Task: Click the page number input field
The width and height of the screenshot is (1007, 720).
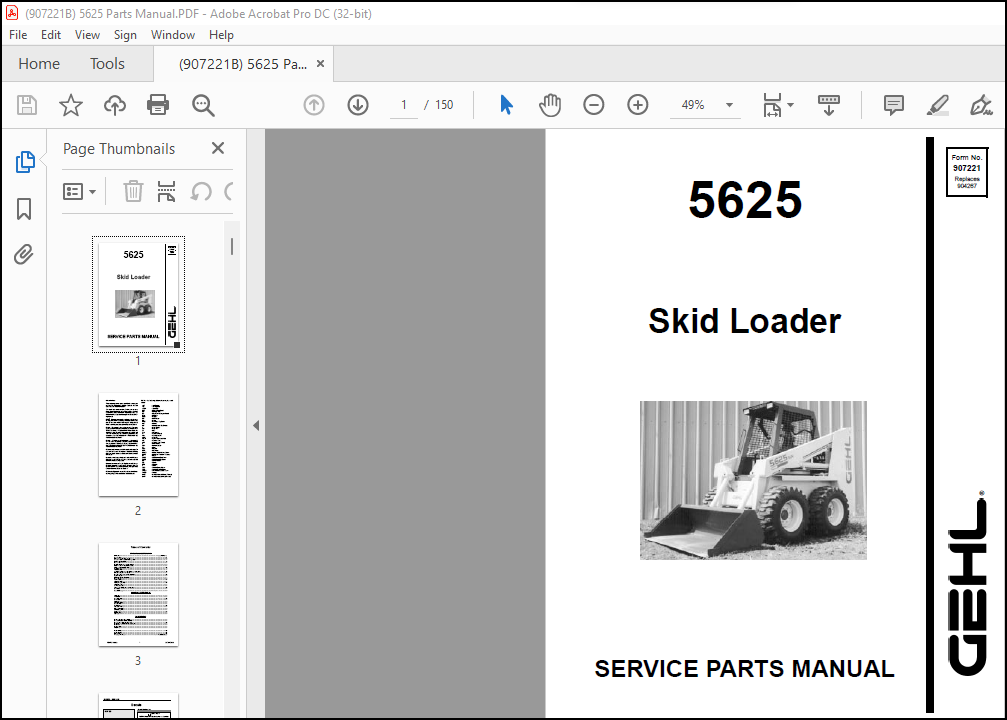Action: tap(404, 105)
